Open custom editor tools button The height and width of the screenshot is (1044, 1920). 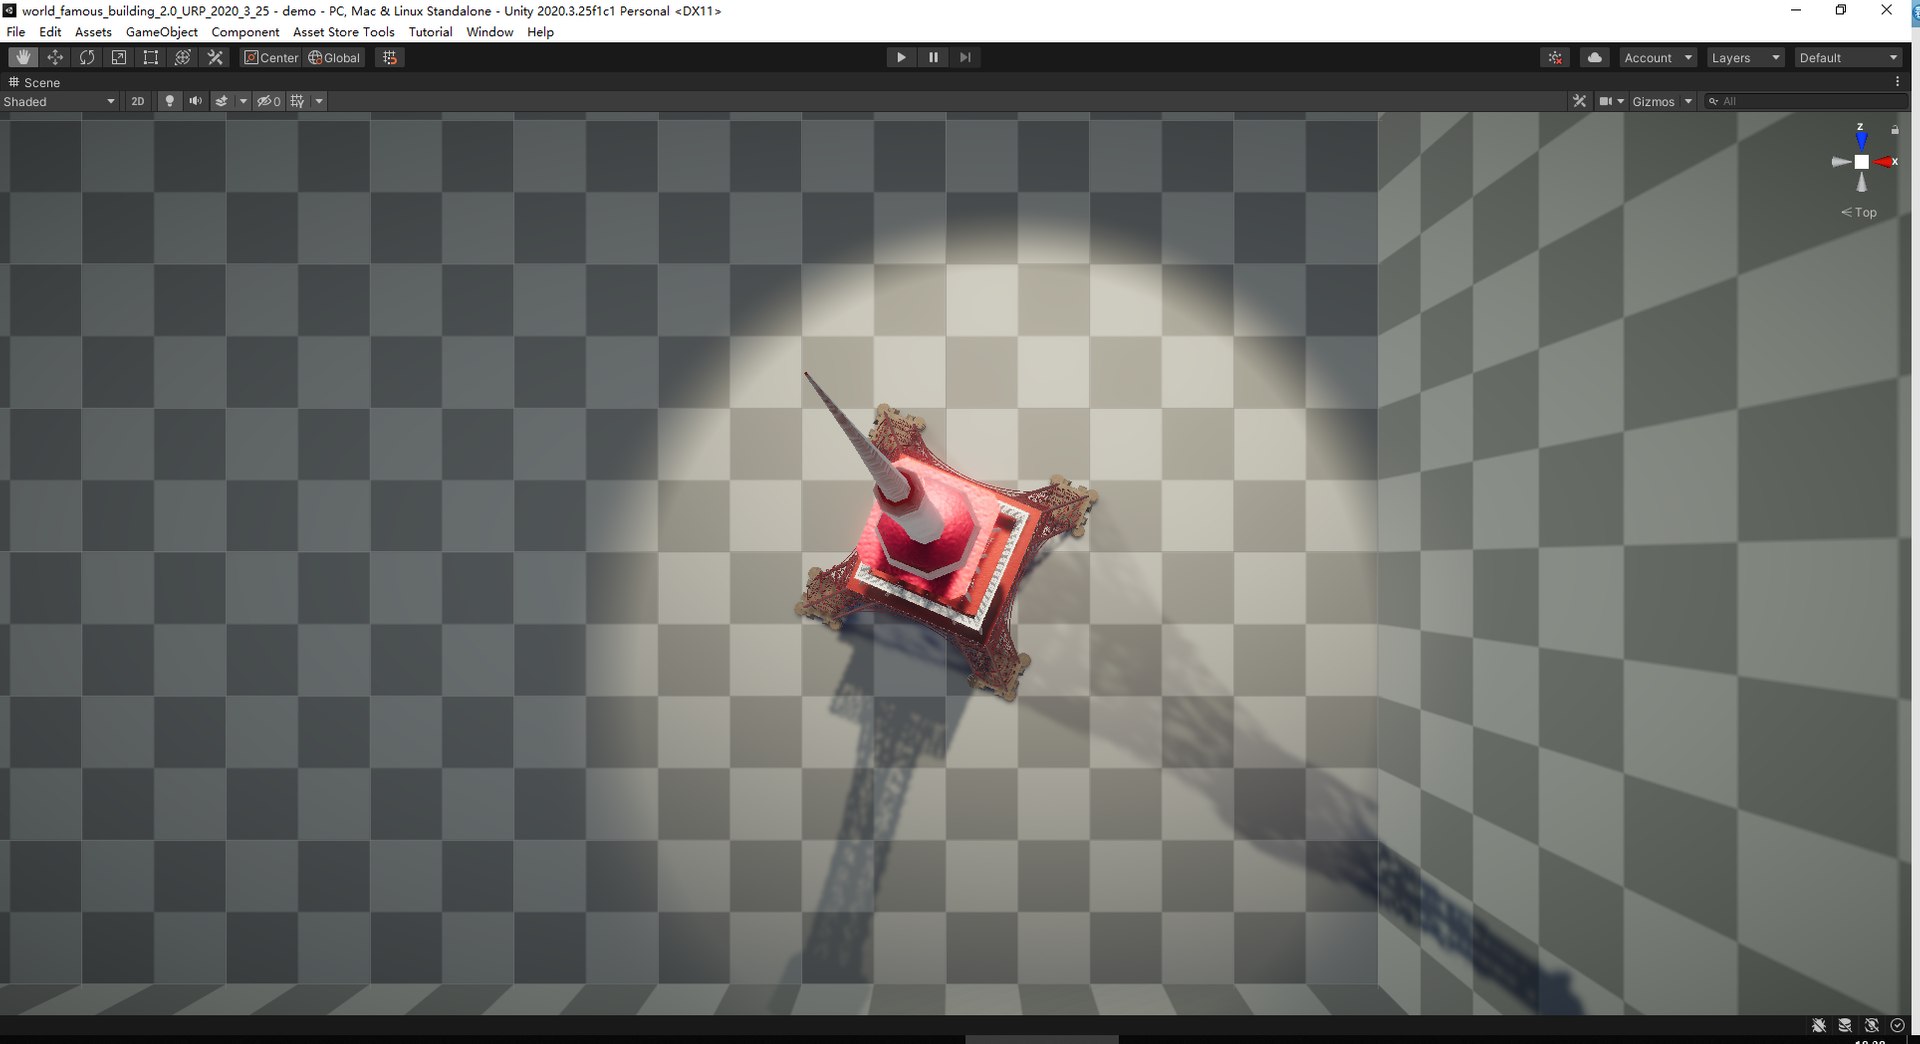tap(215, 58)
